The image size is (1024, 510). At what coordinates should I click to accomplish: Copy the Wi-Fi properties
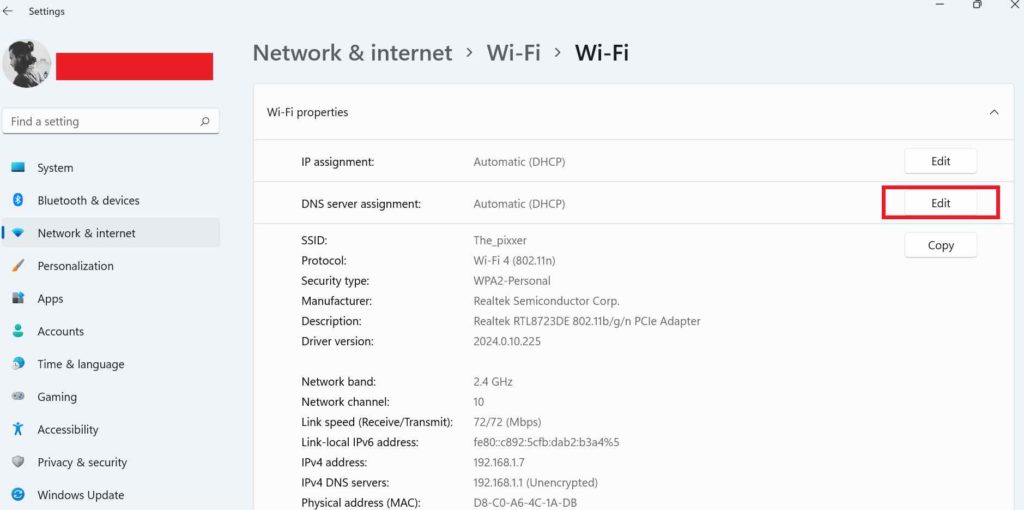pyautogui.click(x=940, y=246)
